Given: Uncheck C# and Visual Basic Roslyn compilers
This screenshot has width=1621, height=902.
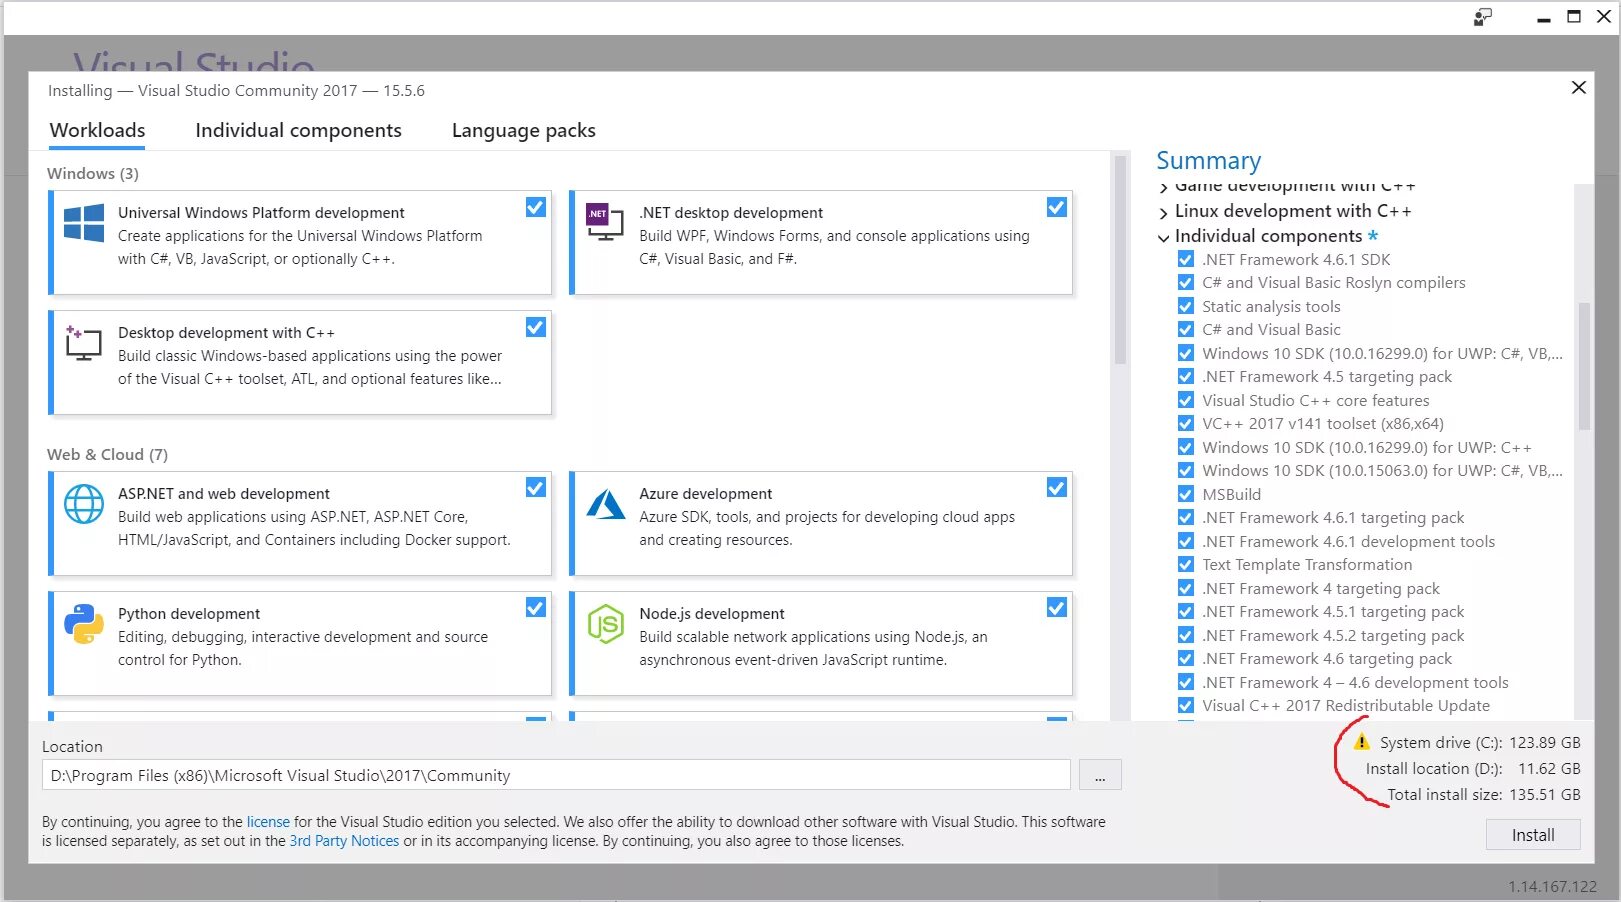Looking at the screenshot, I should 1186,282.
